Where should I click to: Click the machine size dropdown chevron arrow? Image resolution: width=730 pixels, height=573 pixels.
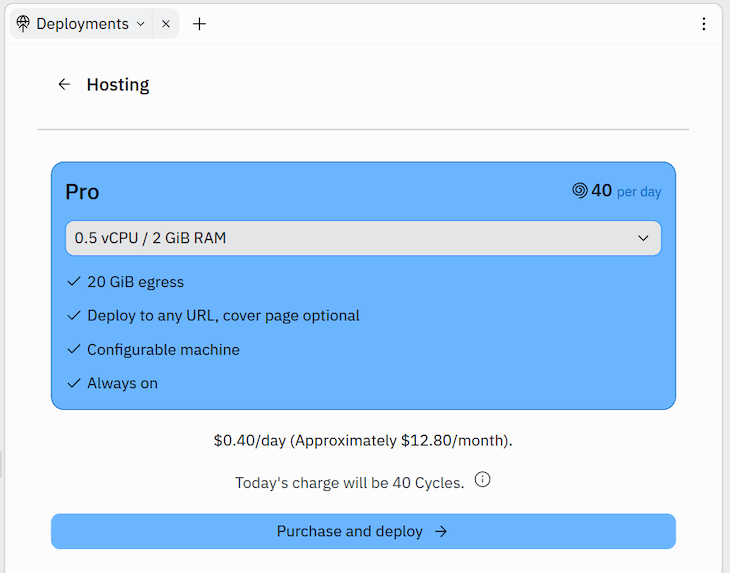tap(643, 238)
